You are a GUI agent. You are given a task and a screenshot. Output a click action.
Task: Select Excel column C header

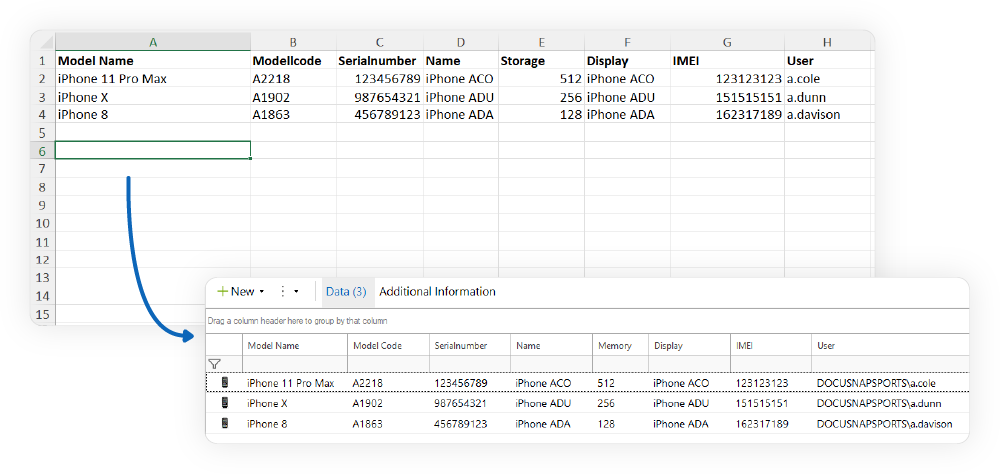tap(379, 42)
